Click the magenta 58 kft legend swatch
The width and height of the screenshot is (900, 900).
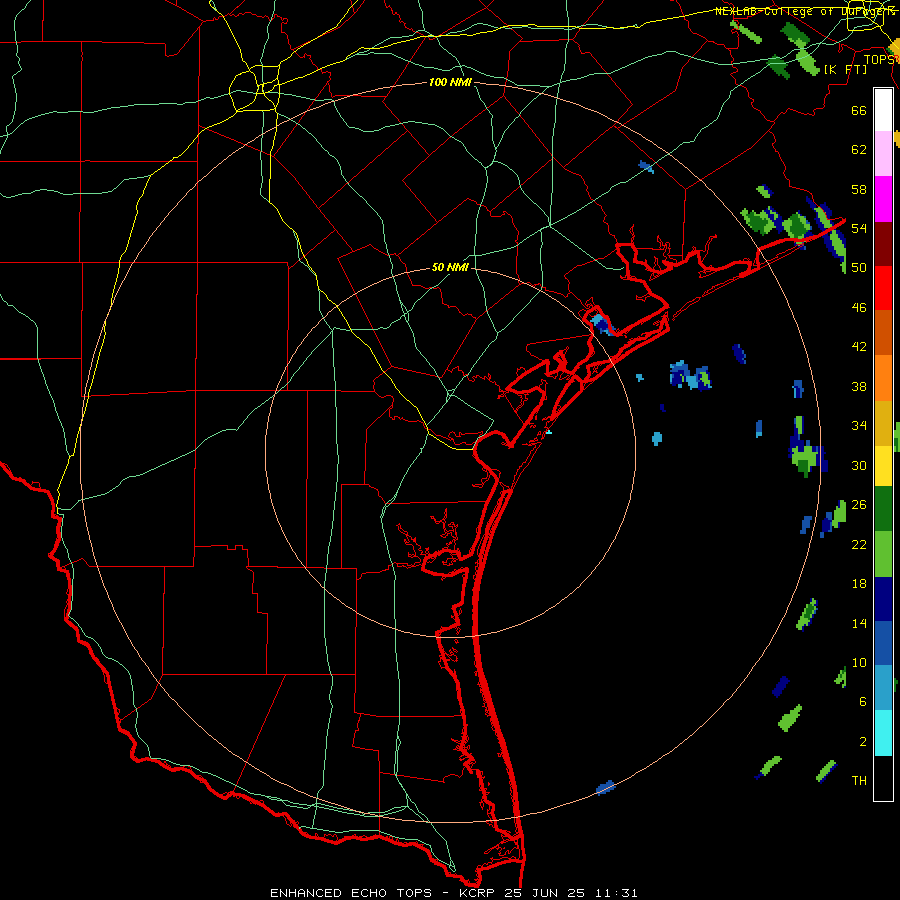pyautogui.click(x=883, y=199)
